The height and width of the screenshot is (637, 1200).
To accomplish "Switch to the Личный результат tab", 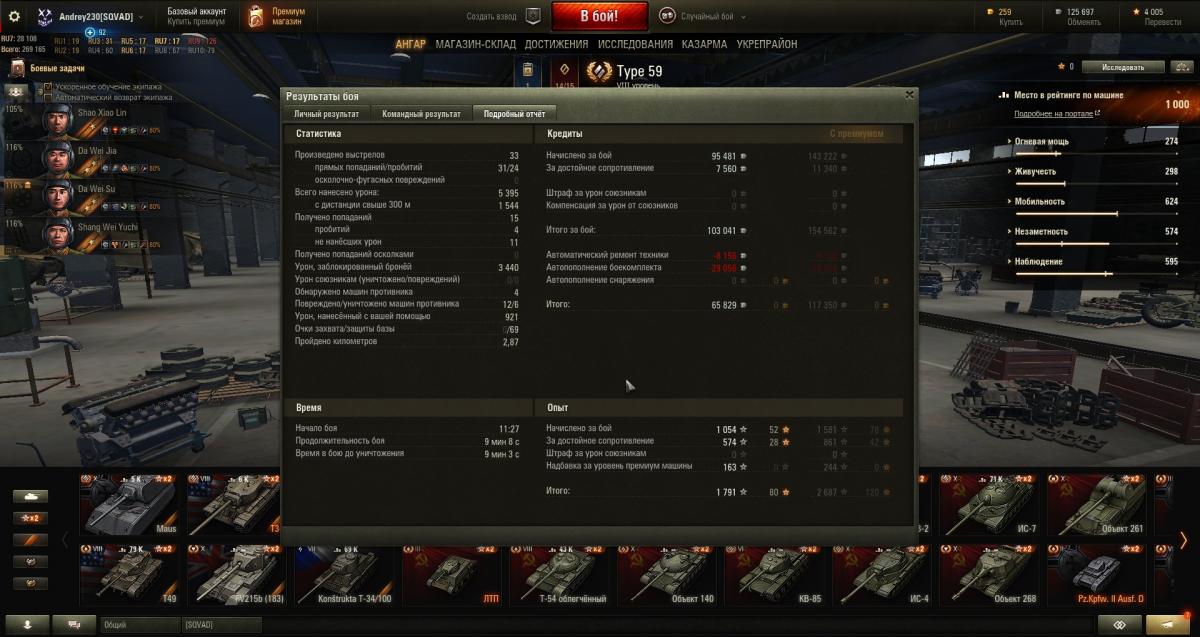I will point(327,114).
